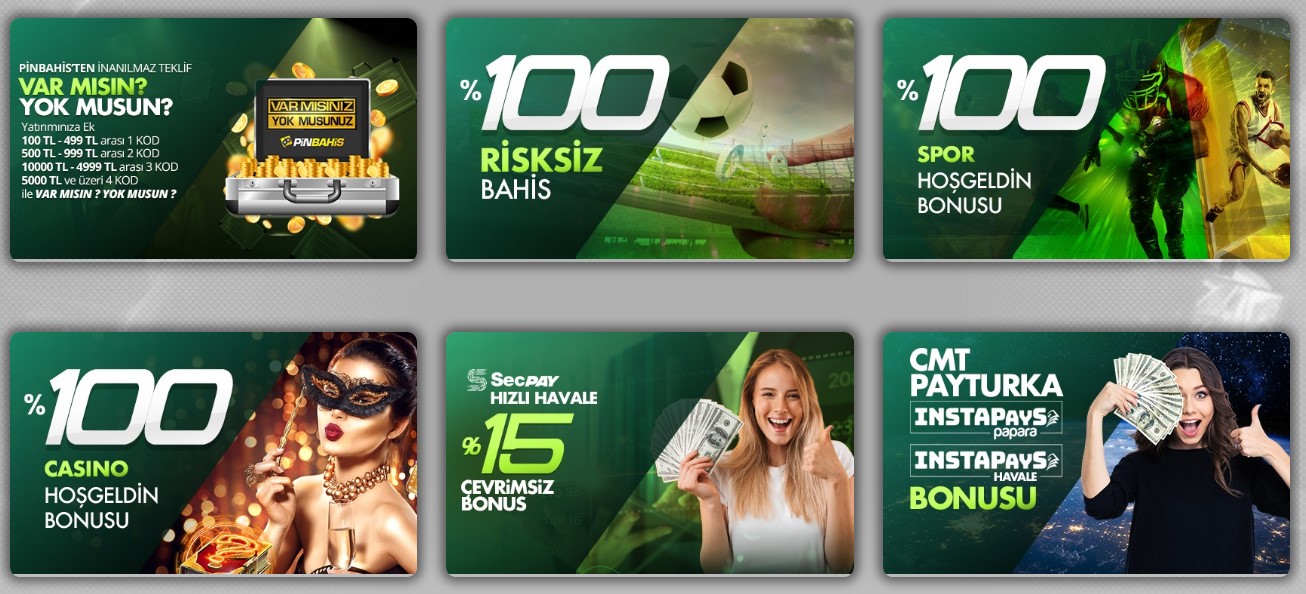Click the masquerade mask on the casino card
This screenshot has height=594, width=1306.
tap(352, 391)
